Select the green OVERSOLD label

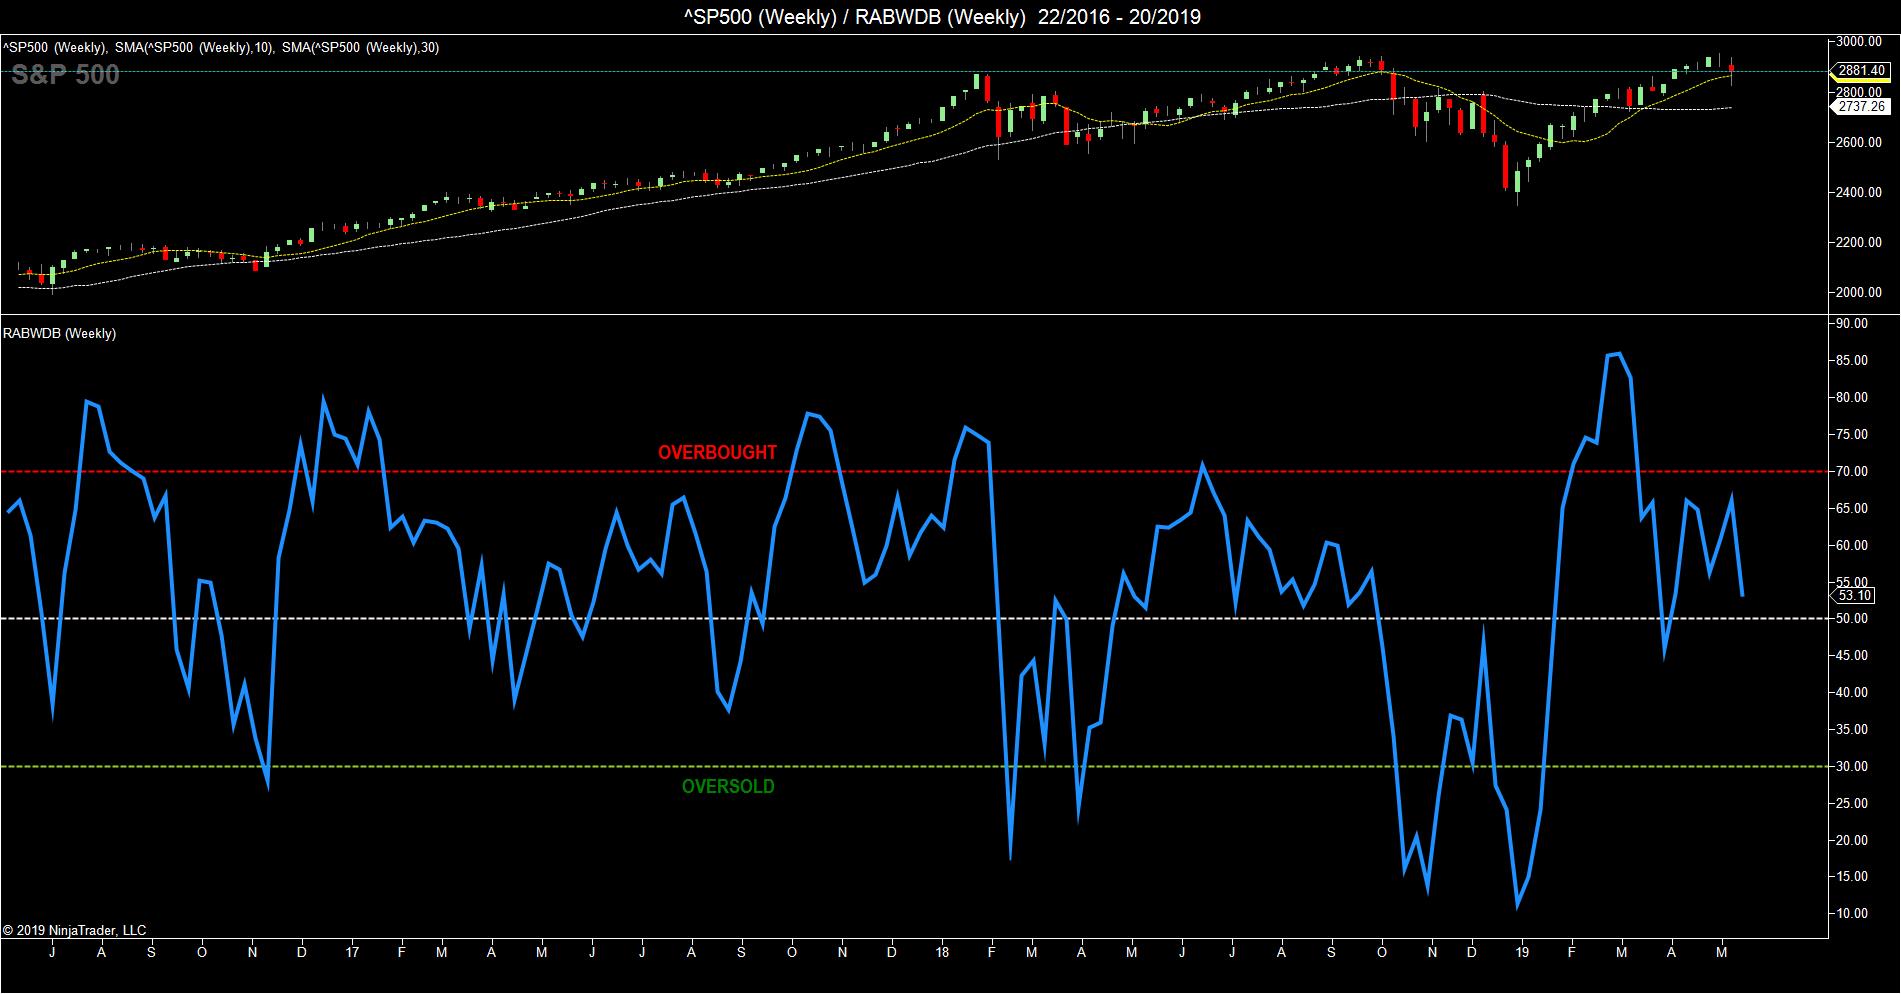[728, 787]
